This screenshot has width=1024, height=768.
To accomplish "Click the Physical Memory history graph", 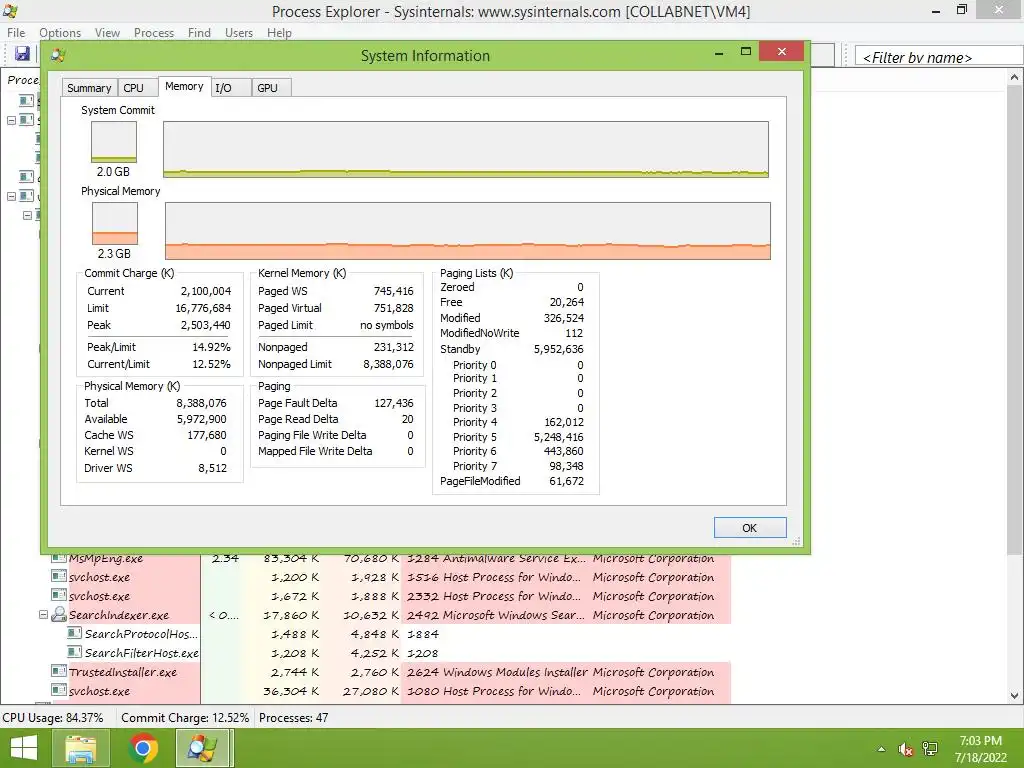I will click(x=468, y=231).
